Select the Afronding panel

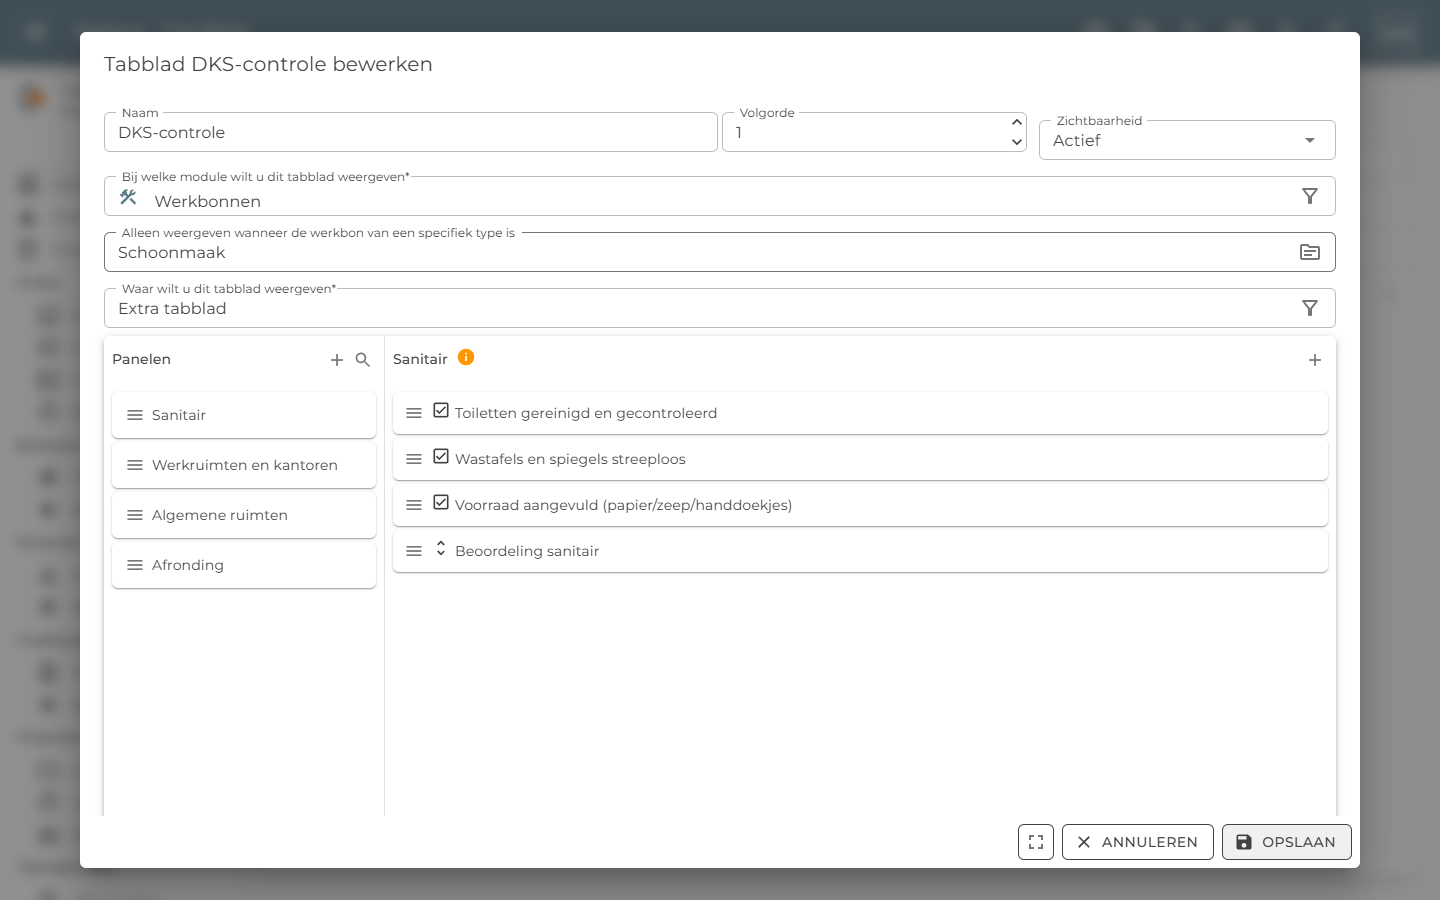point(244,565)
